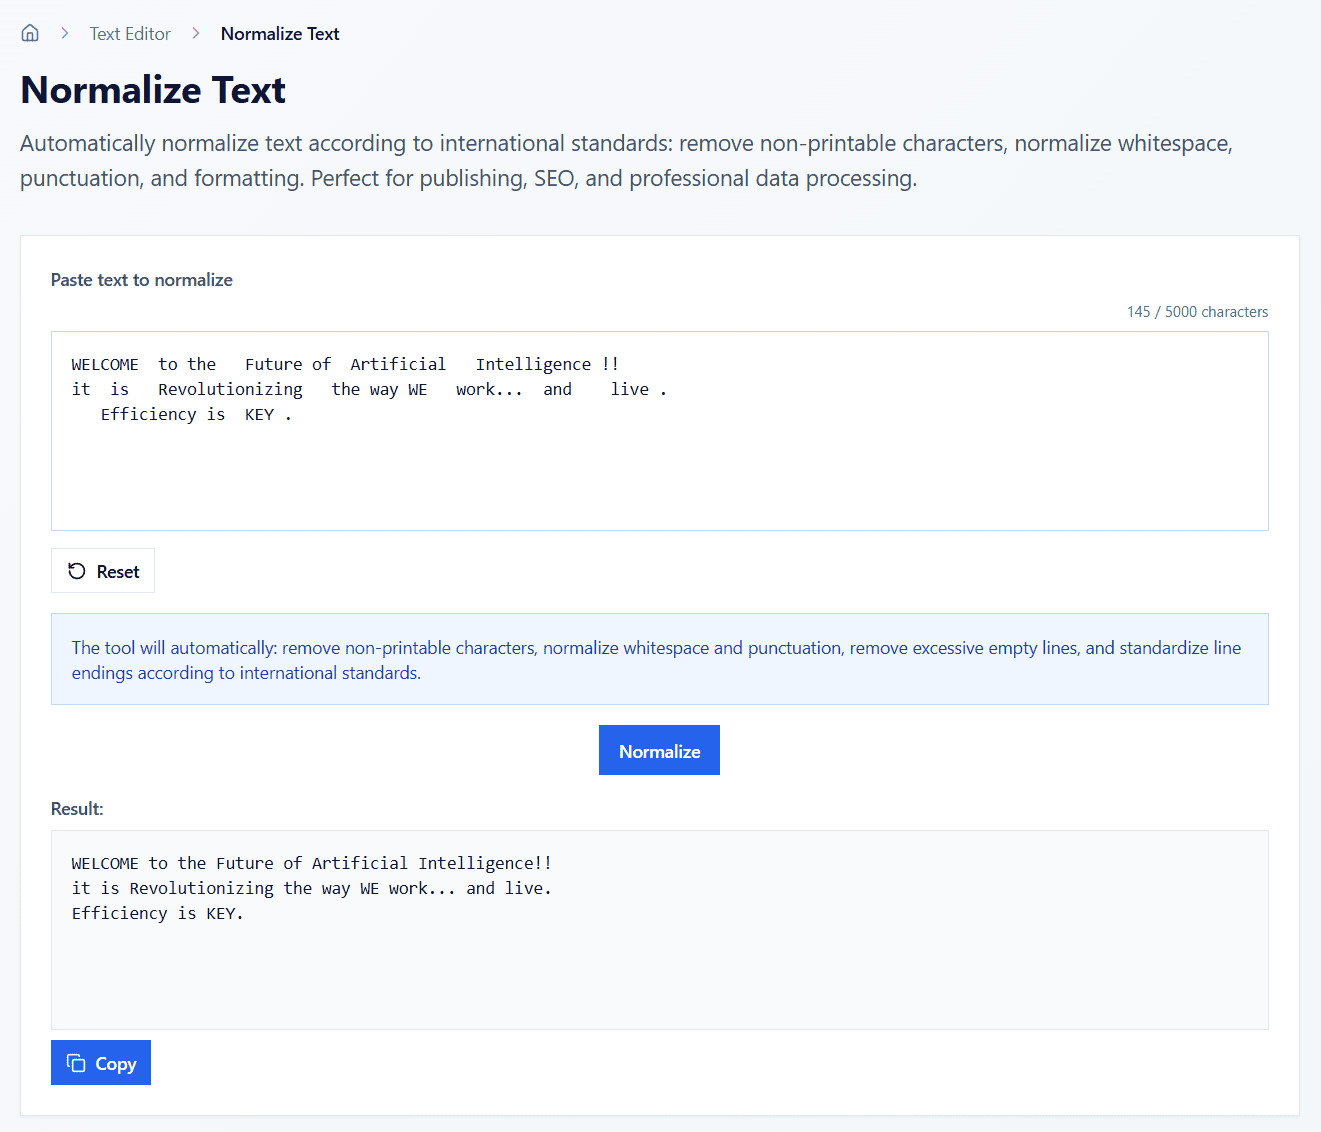Click the chevron separator after the home icon
This screenshot has width=1321, height=1132.
(63, 32)
